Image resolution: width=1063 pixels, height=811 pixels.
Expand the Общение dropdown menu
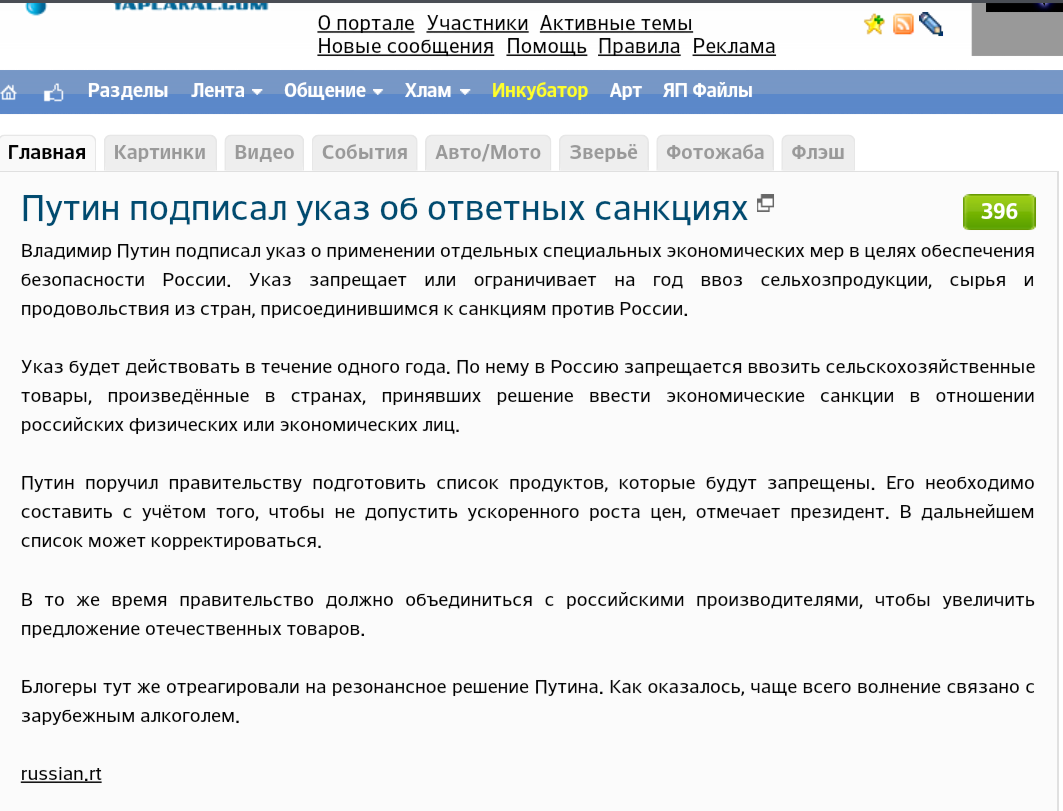point(333,91)
